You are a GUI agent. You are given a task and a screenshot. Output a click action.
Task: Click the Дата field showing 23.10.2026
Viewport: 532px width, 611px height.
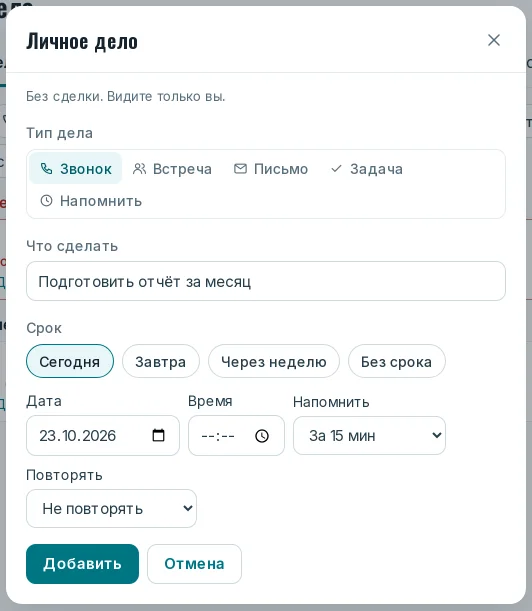point(103,435)
